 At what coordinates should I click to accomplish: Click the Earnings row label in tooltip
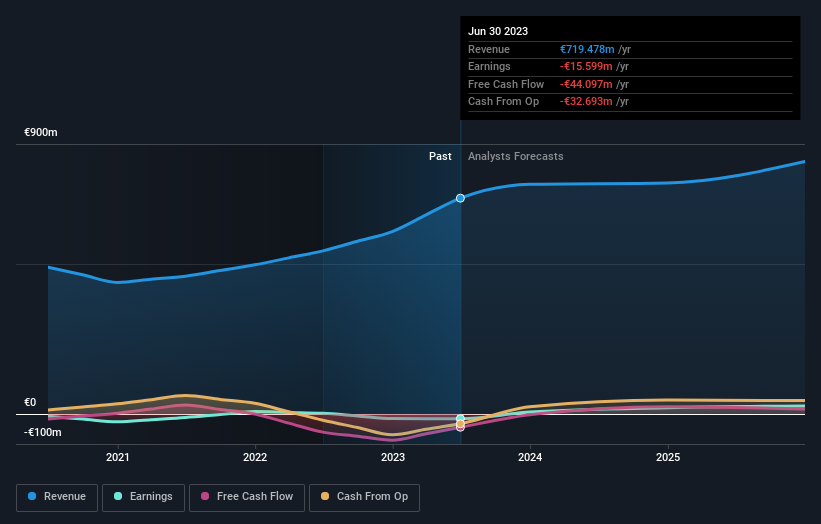pyautogui.click(x=489, y=66)
